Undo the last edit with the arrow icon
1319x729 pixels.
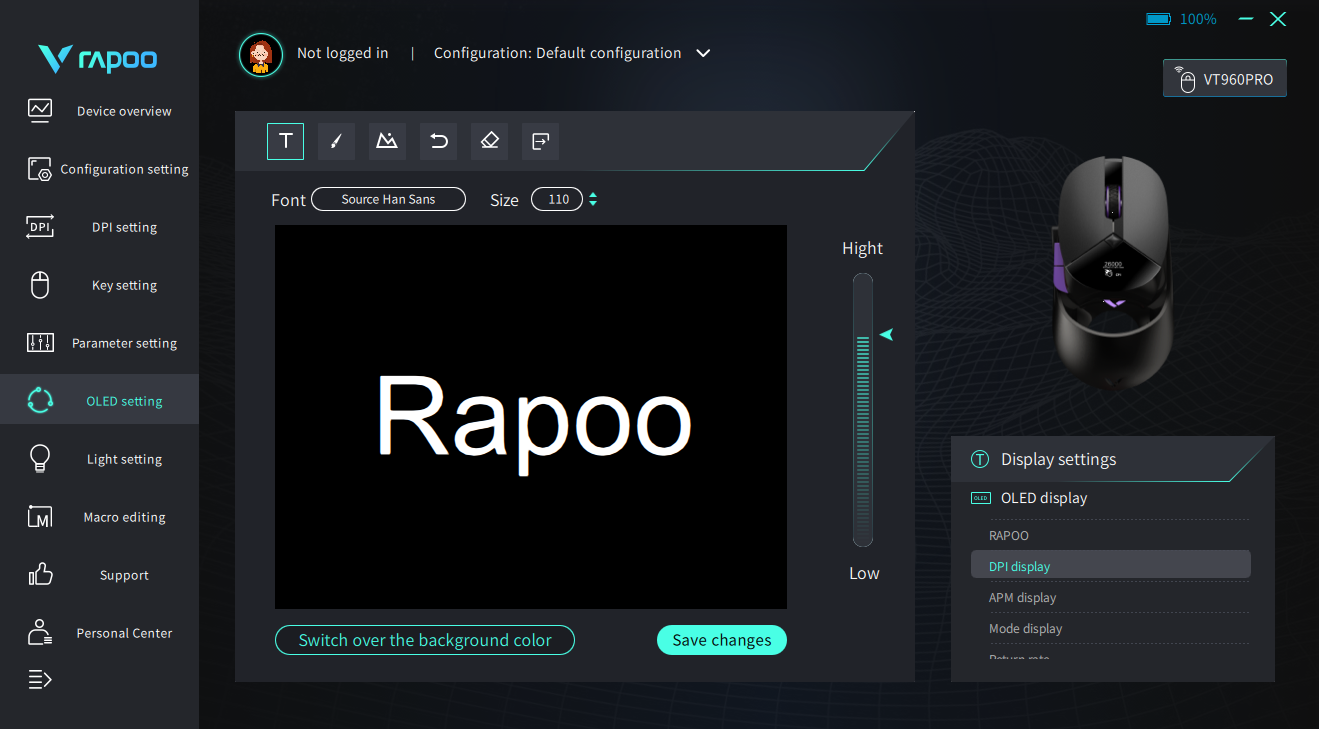438,141
